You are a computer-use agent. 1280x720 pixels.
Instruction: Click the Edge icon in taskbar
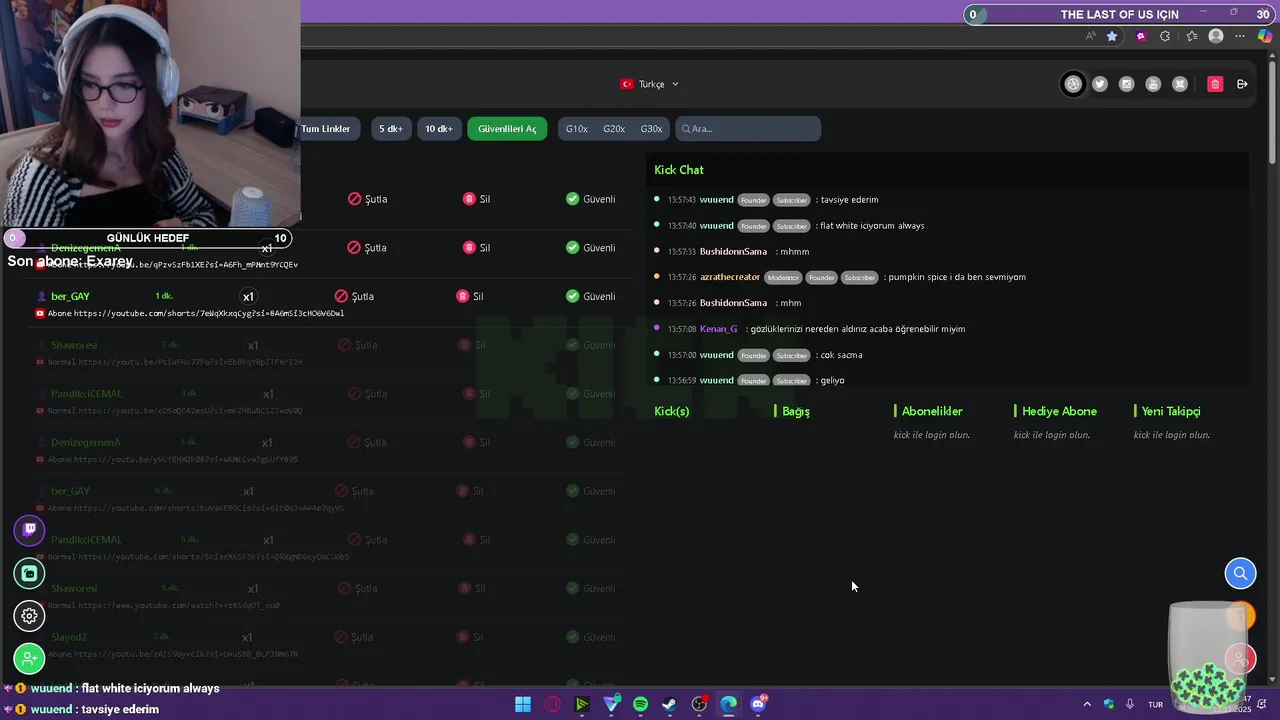pos(729,704)
